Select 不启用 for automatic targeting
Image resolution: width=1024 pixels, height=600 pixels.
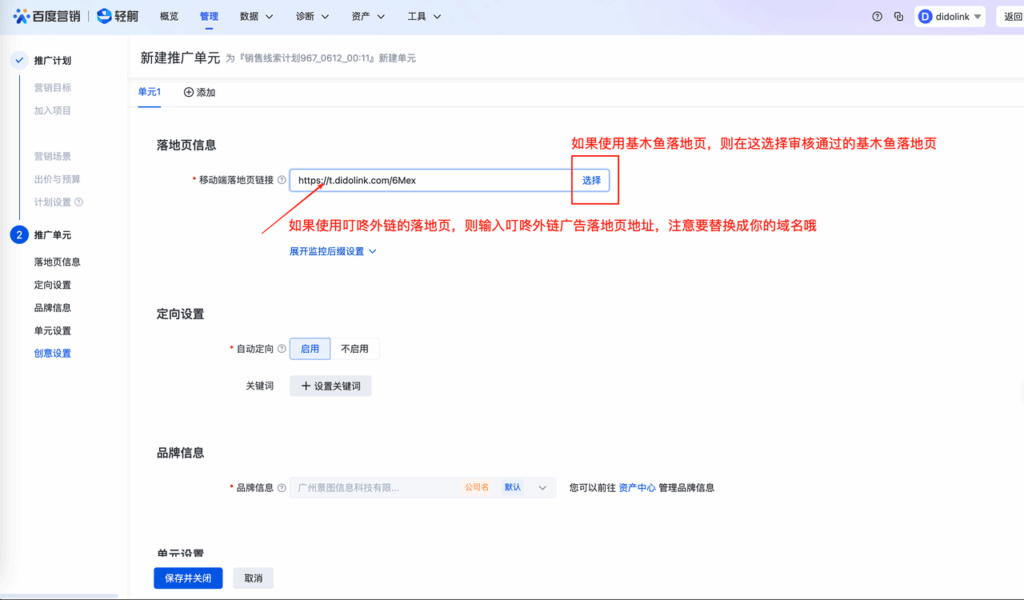[355, 349]
